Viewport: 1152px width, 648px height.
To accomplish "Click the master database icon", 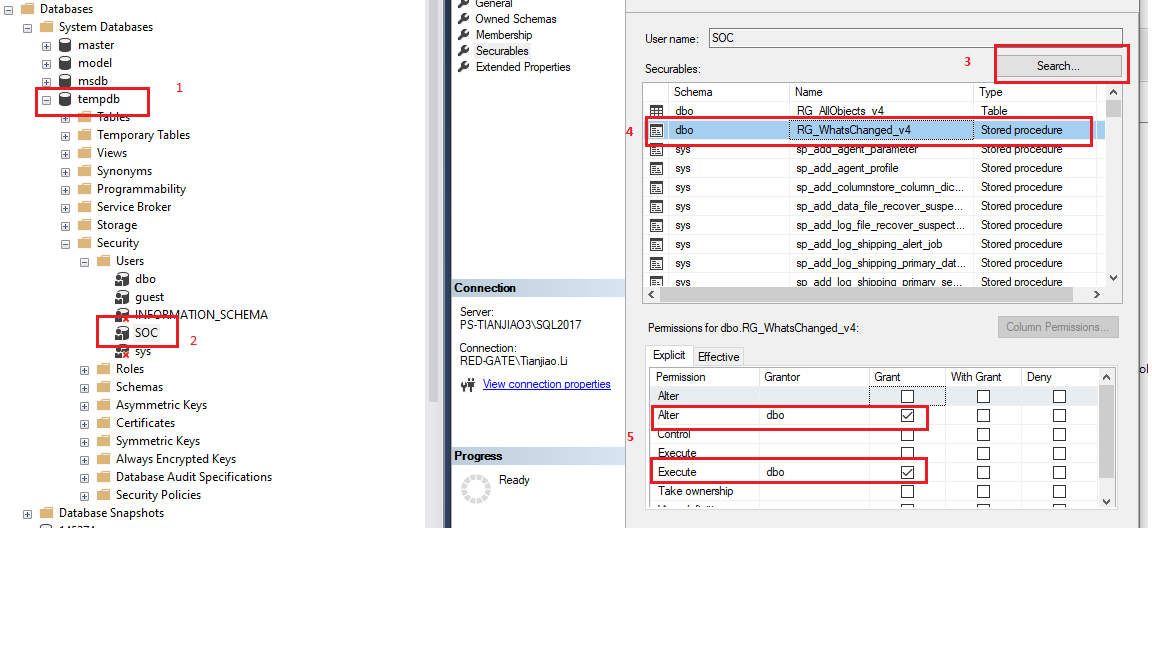I will coord(65,45).
